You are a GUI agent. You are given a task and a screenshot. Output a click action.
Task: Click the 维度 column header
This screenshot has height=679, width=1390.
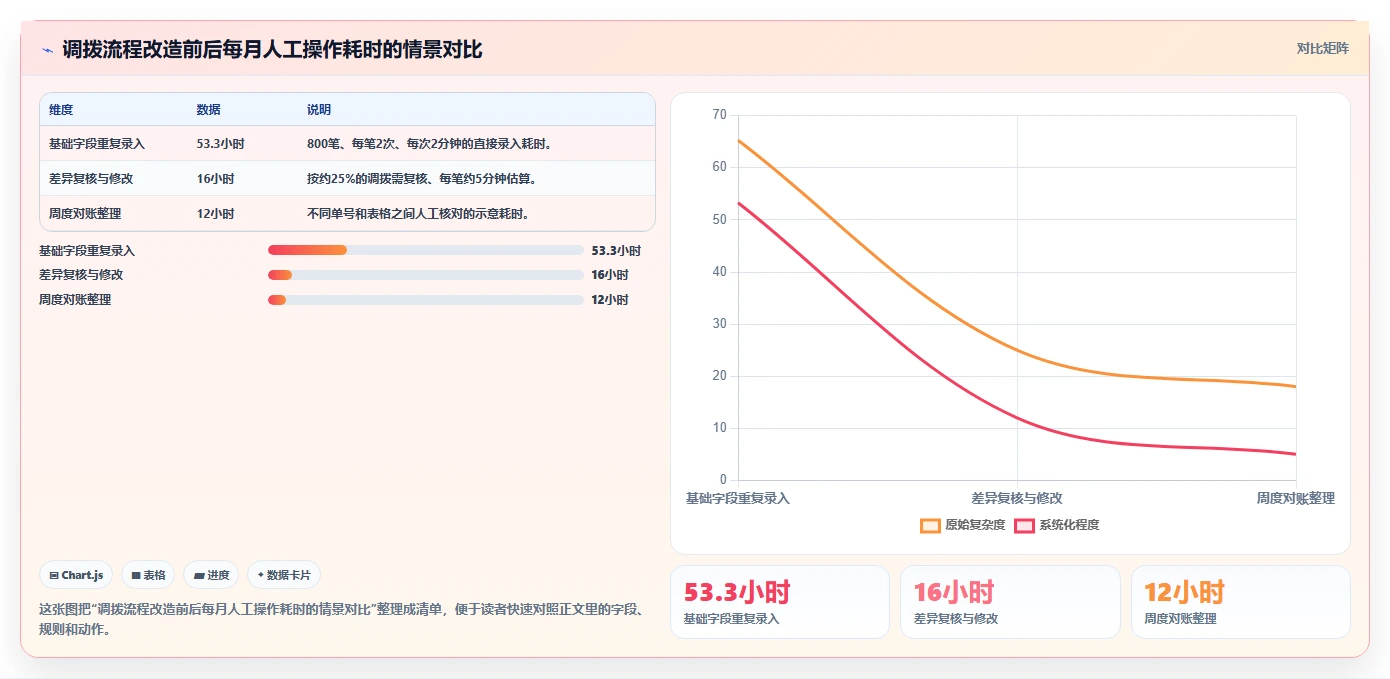61,110
